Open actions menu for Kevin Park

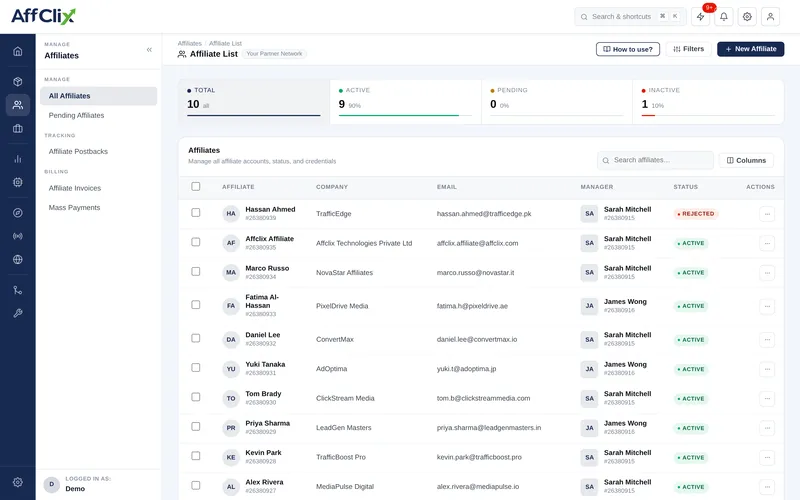[767, 458]
